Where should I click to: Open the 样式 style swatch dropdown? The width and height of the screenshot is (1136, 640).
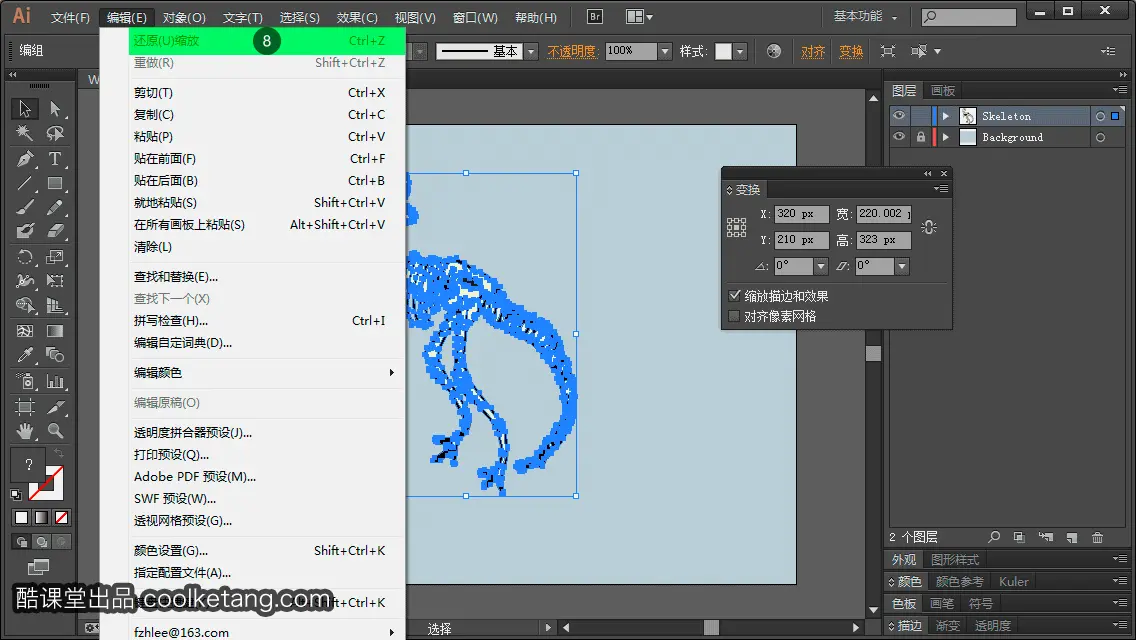[x=740, y=51]
